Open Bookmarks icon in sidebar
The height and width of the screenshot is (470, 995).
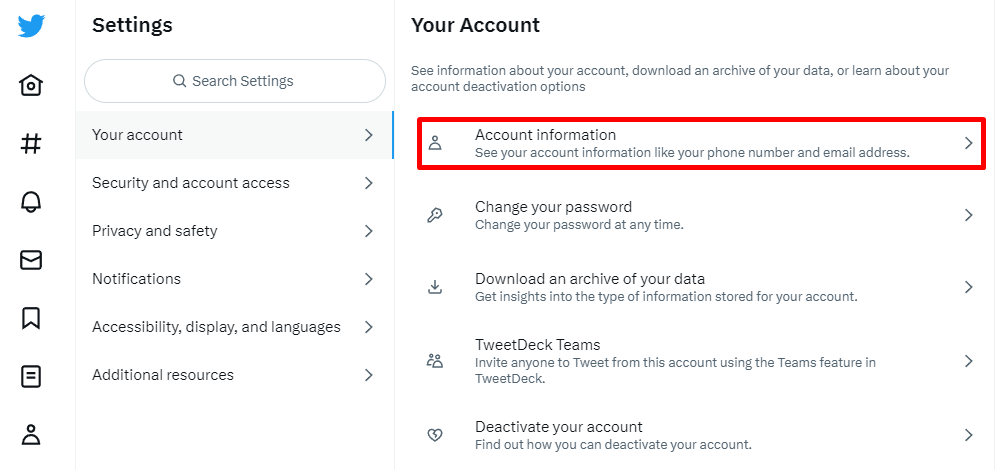pos(31,318)
